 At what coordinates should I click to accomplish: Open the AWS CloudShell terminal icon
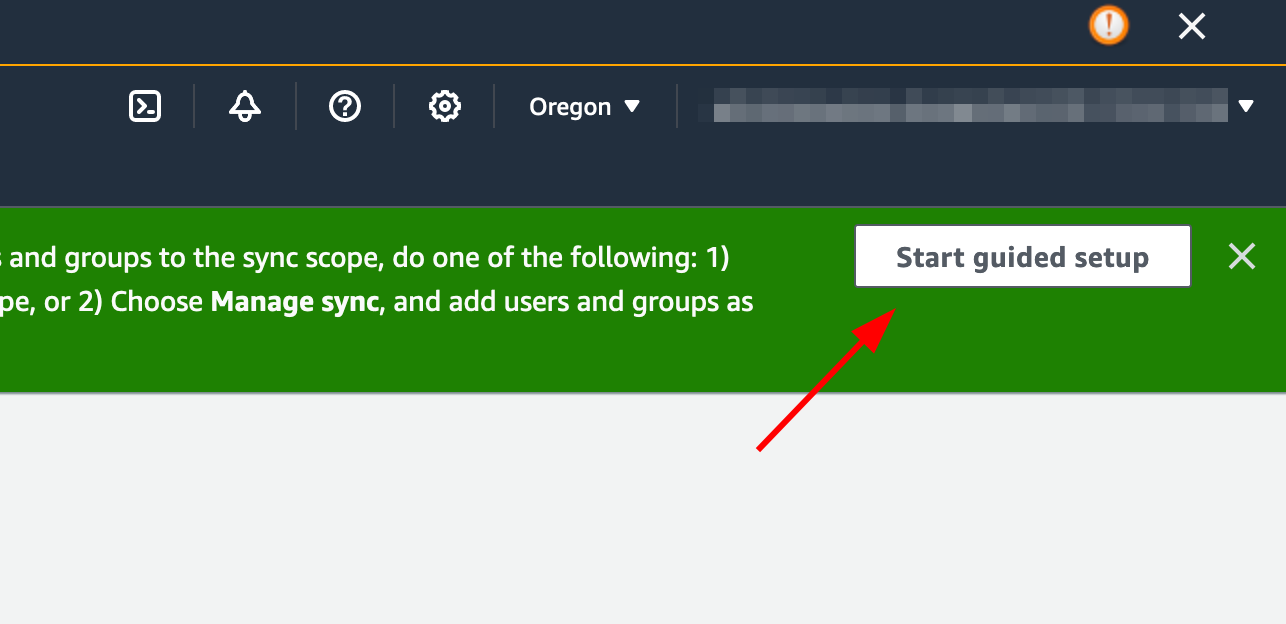145,106
